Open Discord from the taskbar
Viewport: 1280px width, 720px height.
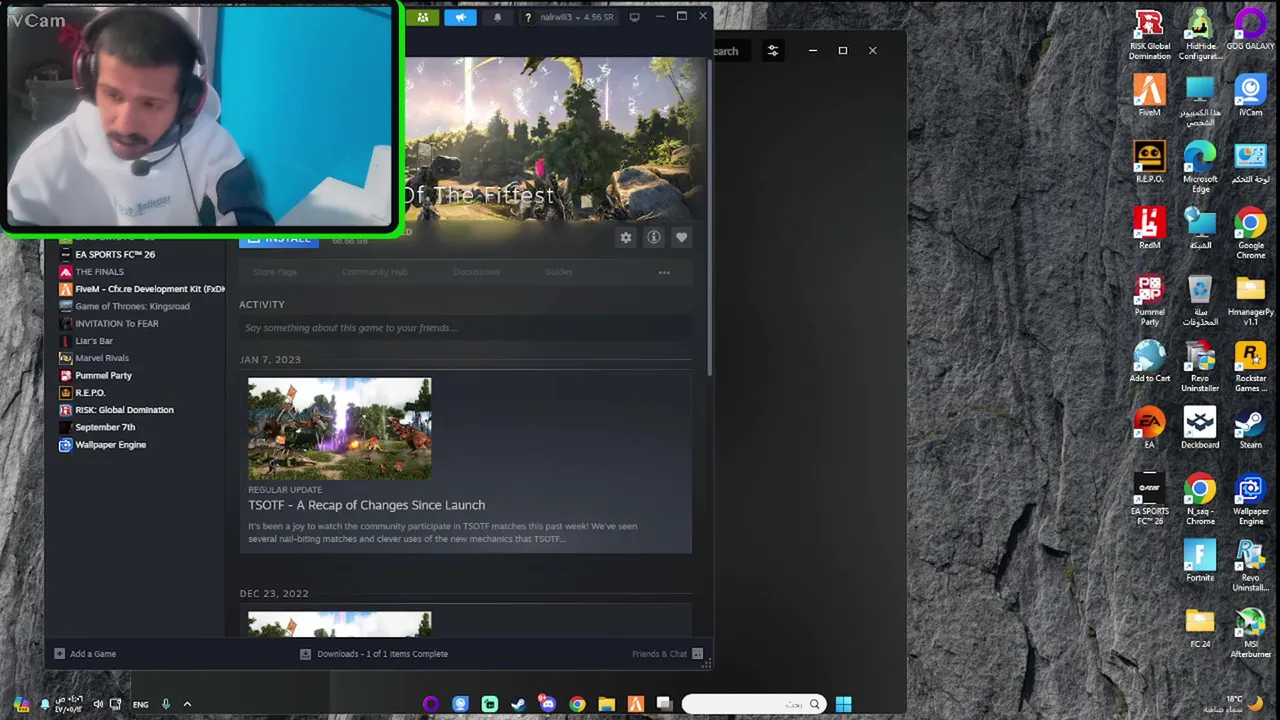click(547, 704)
